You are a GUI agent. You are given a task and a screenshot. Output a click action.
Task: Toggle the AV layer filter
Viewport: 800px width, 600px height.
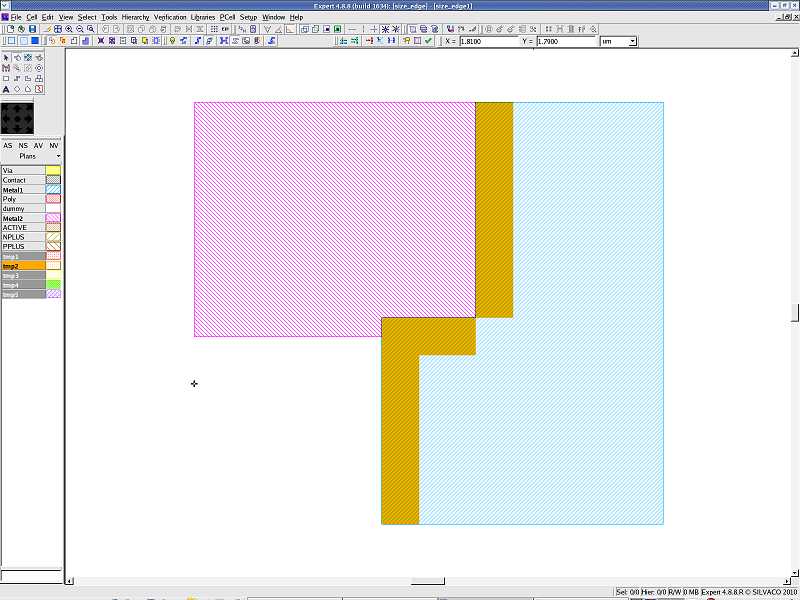(x=38, y=146)
